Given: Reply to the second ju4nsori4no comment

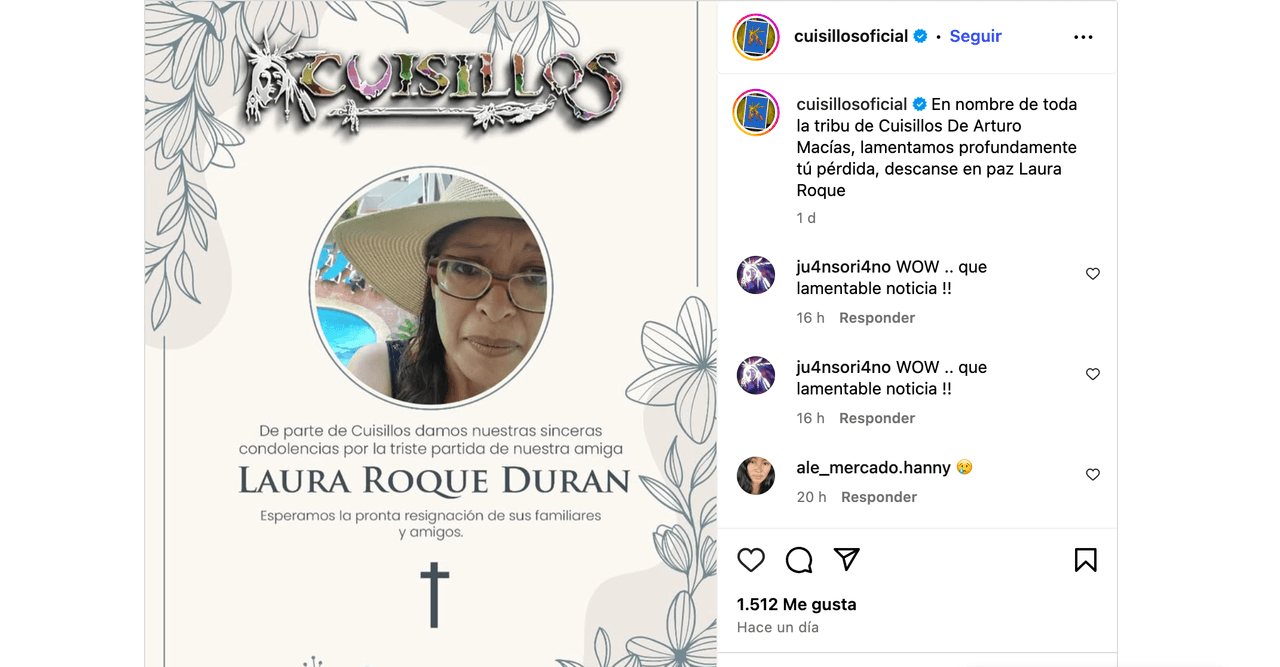Looking at the screenshot, I should (877, 418).
